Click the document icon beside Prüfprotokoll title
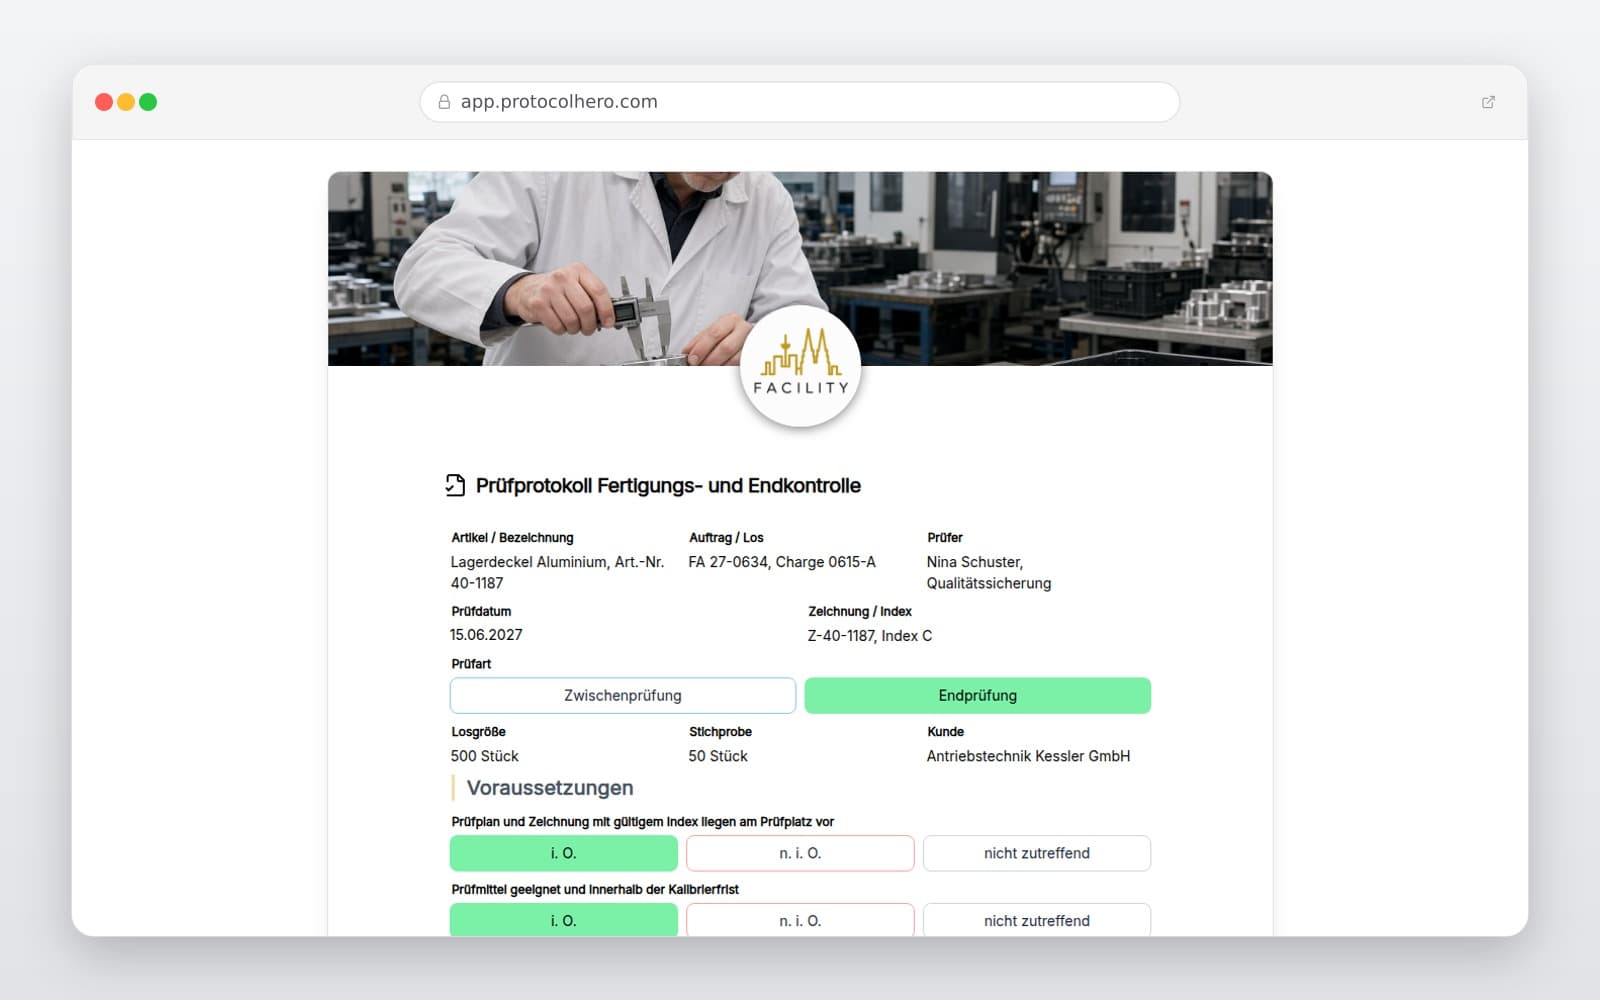This screenshot has height=1000, width=1600. 455,485
